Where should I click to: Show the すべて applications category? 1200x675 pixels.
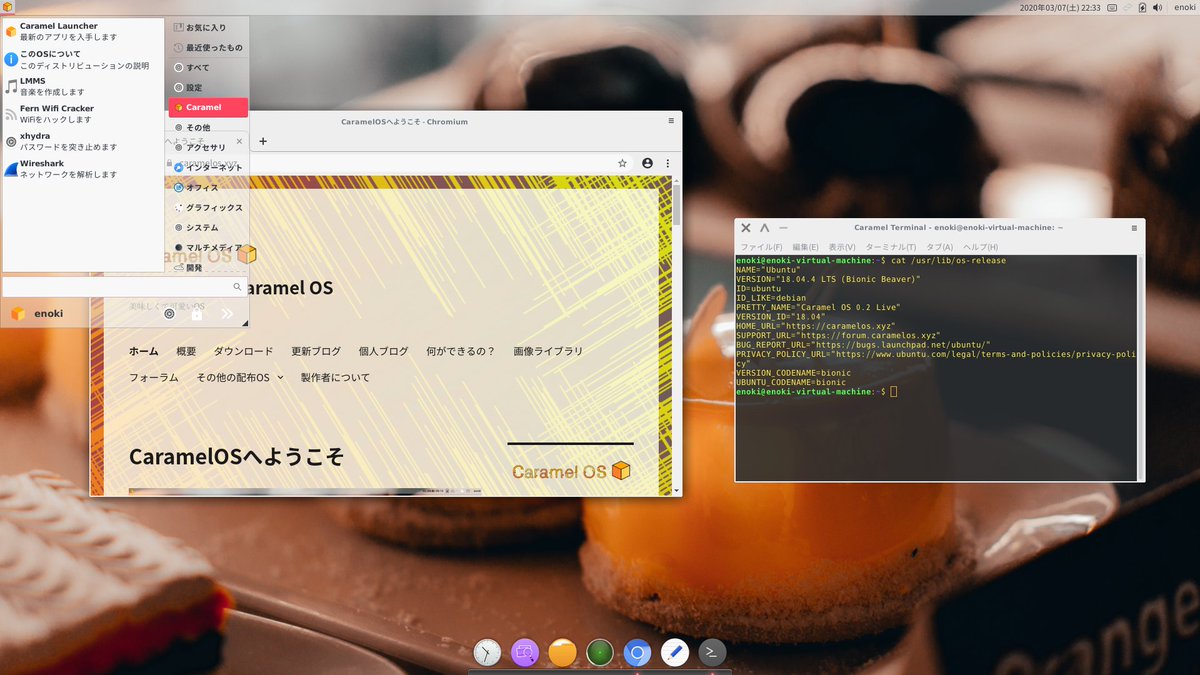coord(208,67)
